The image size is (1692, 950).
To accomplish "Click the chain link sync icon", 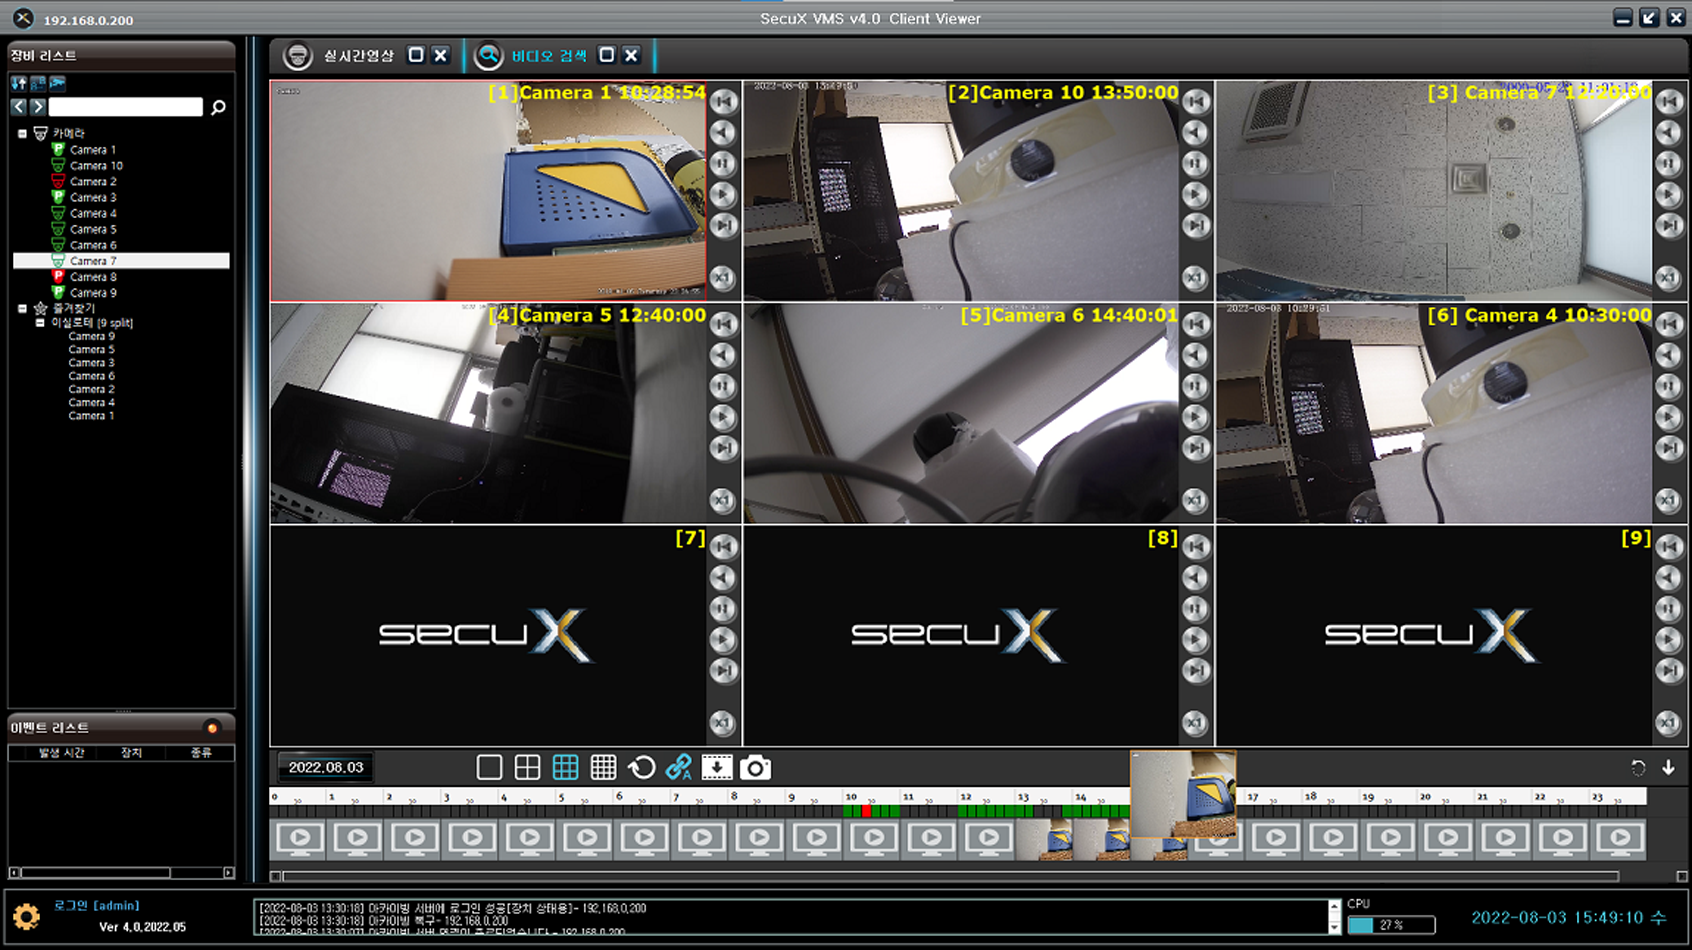I will [679, 768].
